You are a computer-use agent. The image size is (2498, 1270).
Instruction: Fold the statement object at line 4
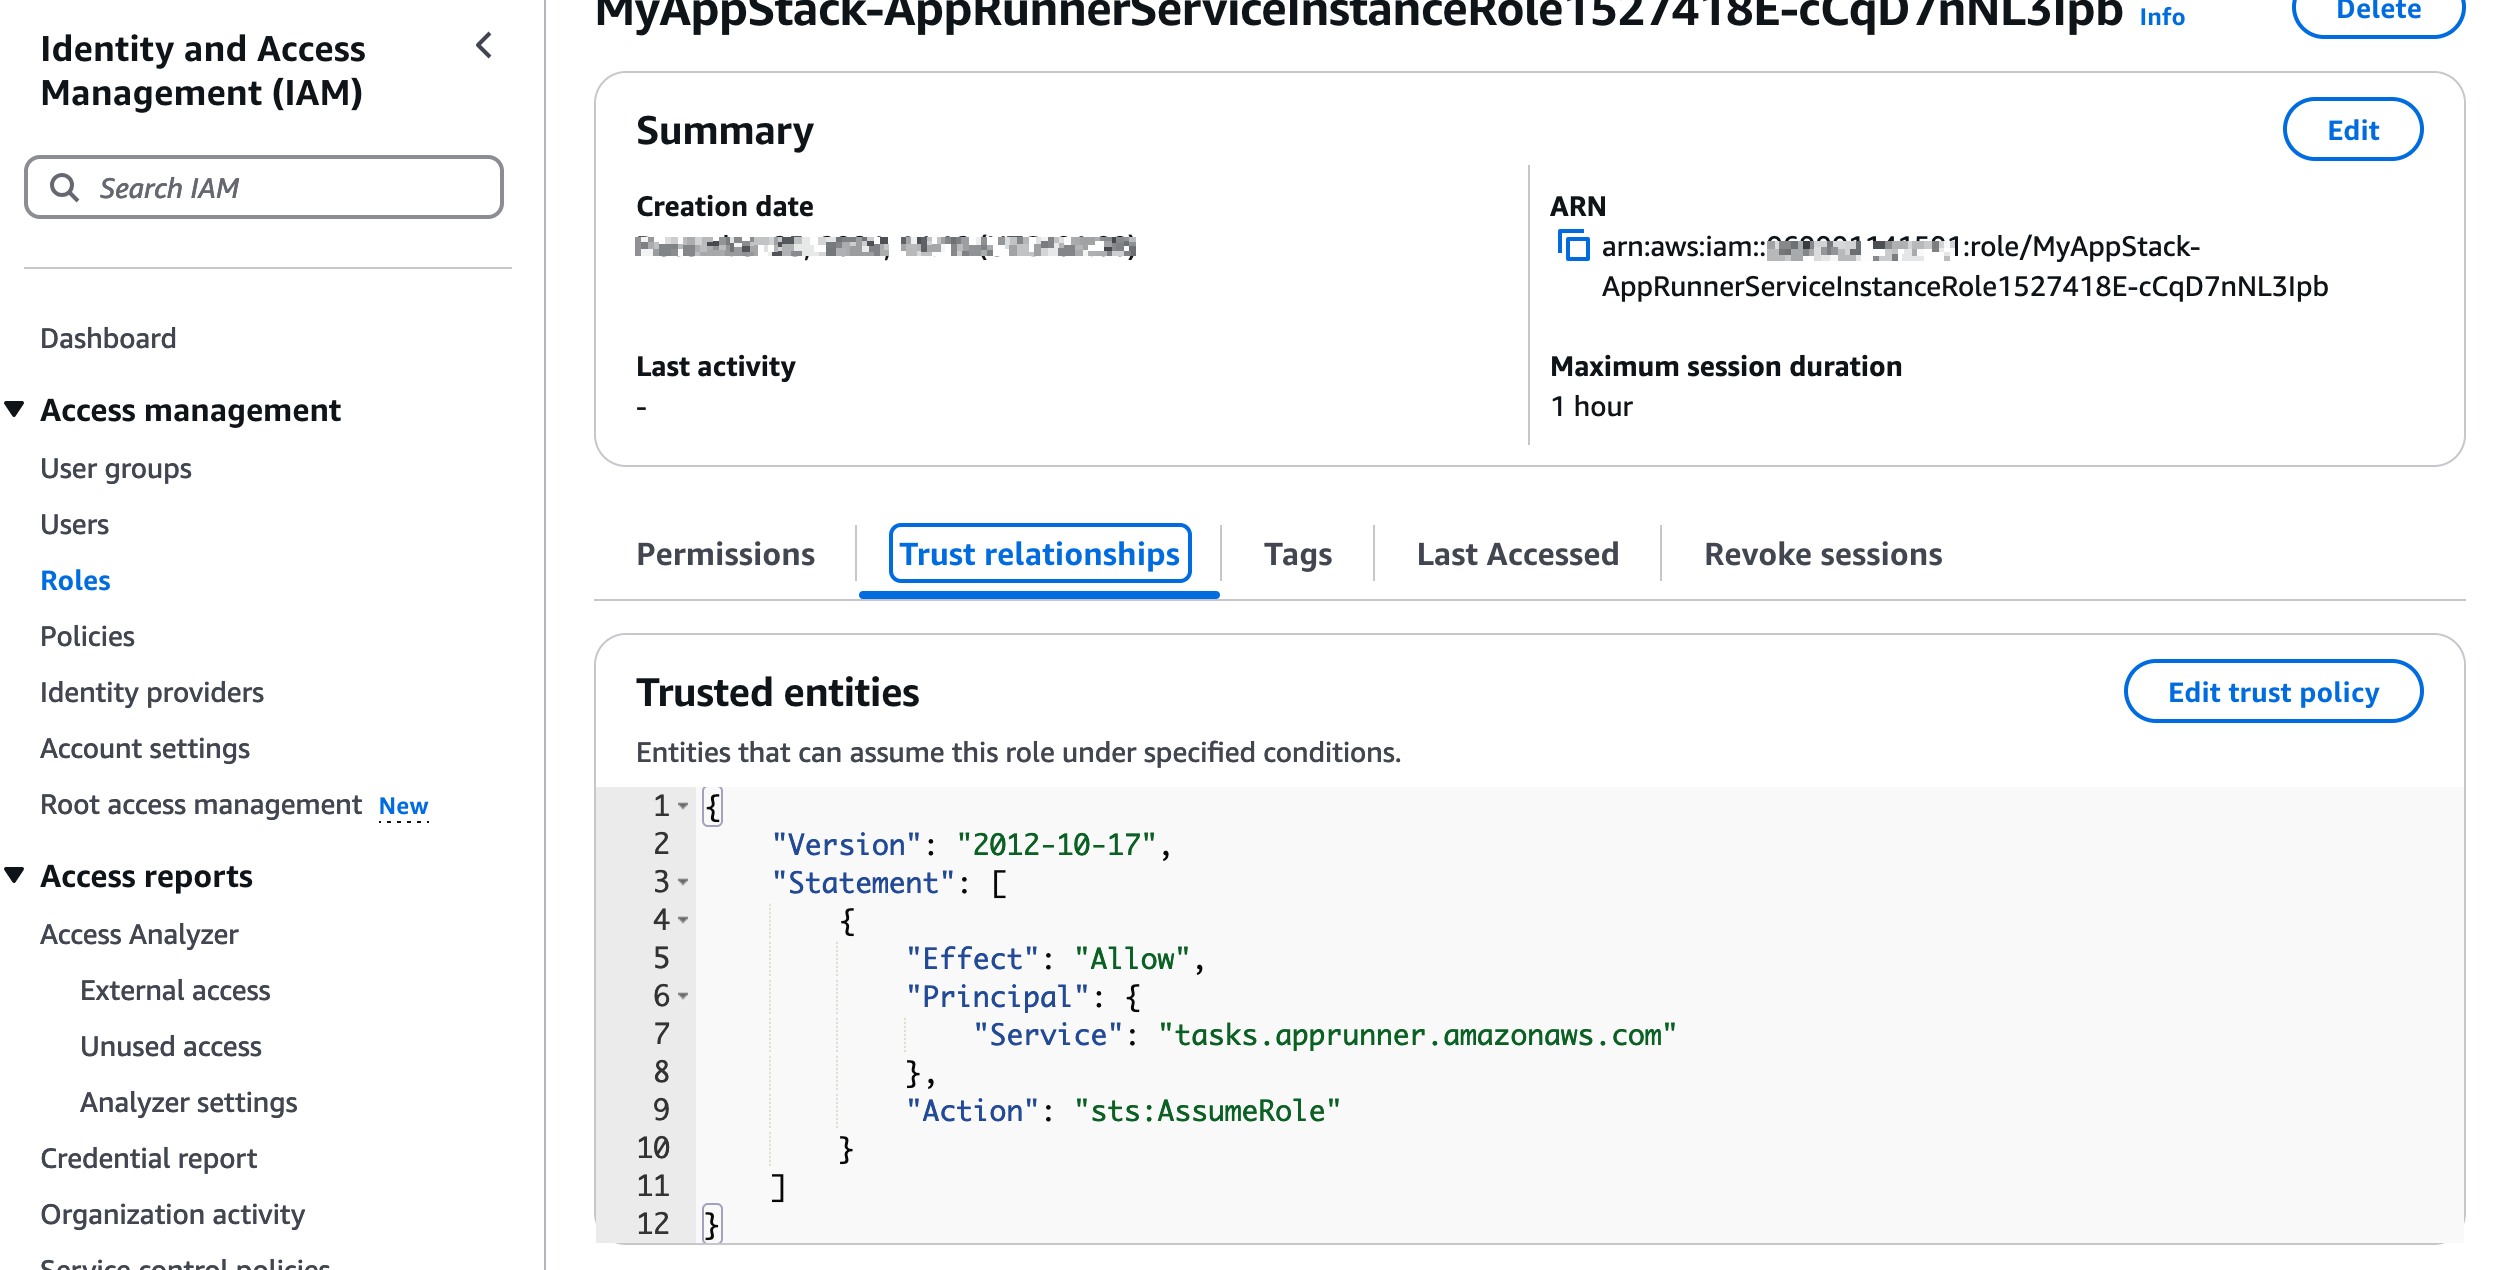[683, 920]
